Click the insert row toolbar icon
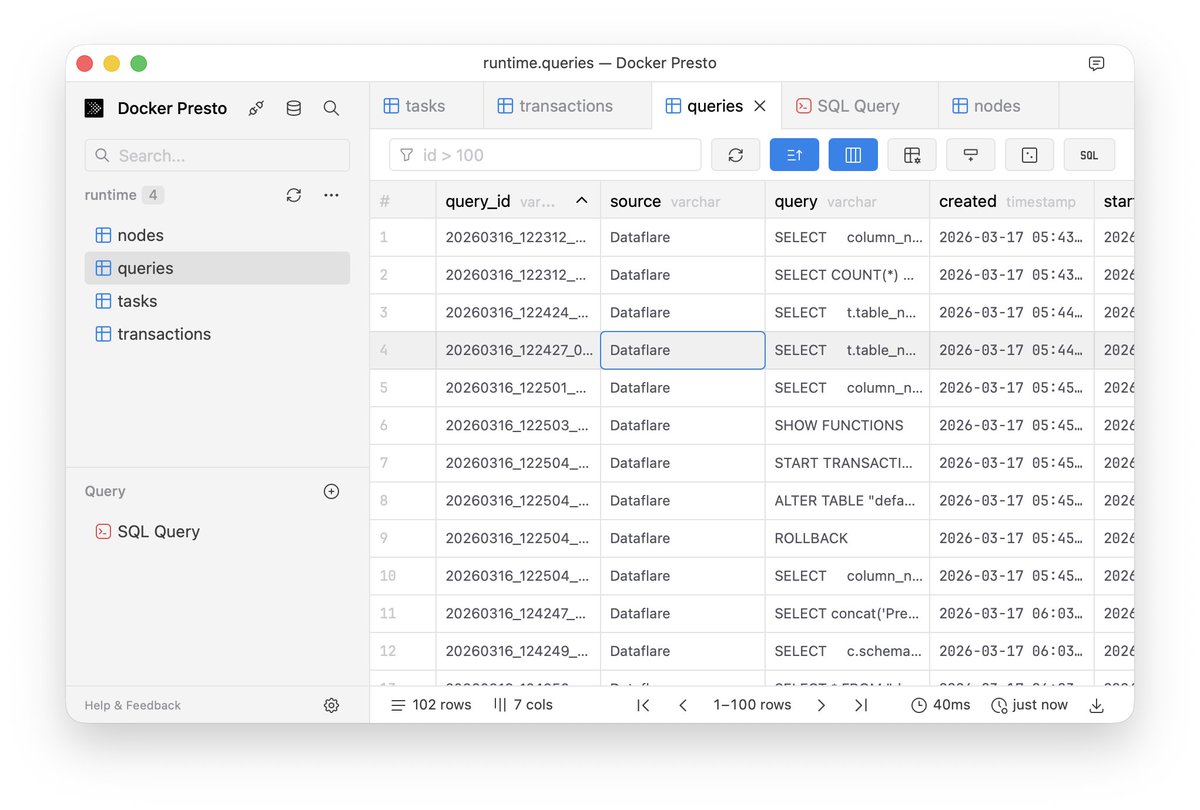 click(x=971, y=155)
